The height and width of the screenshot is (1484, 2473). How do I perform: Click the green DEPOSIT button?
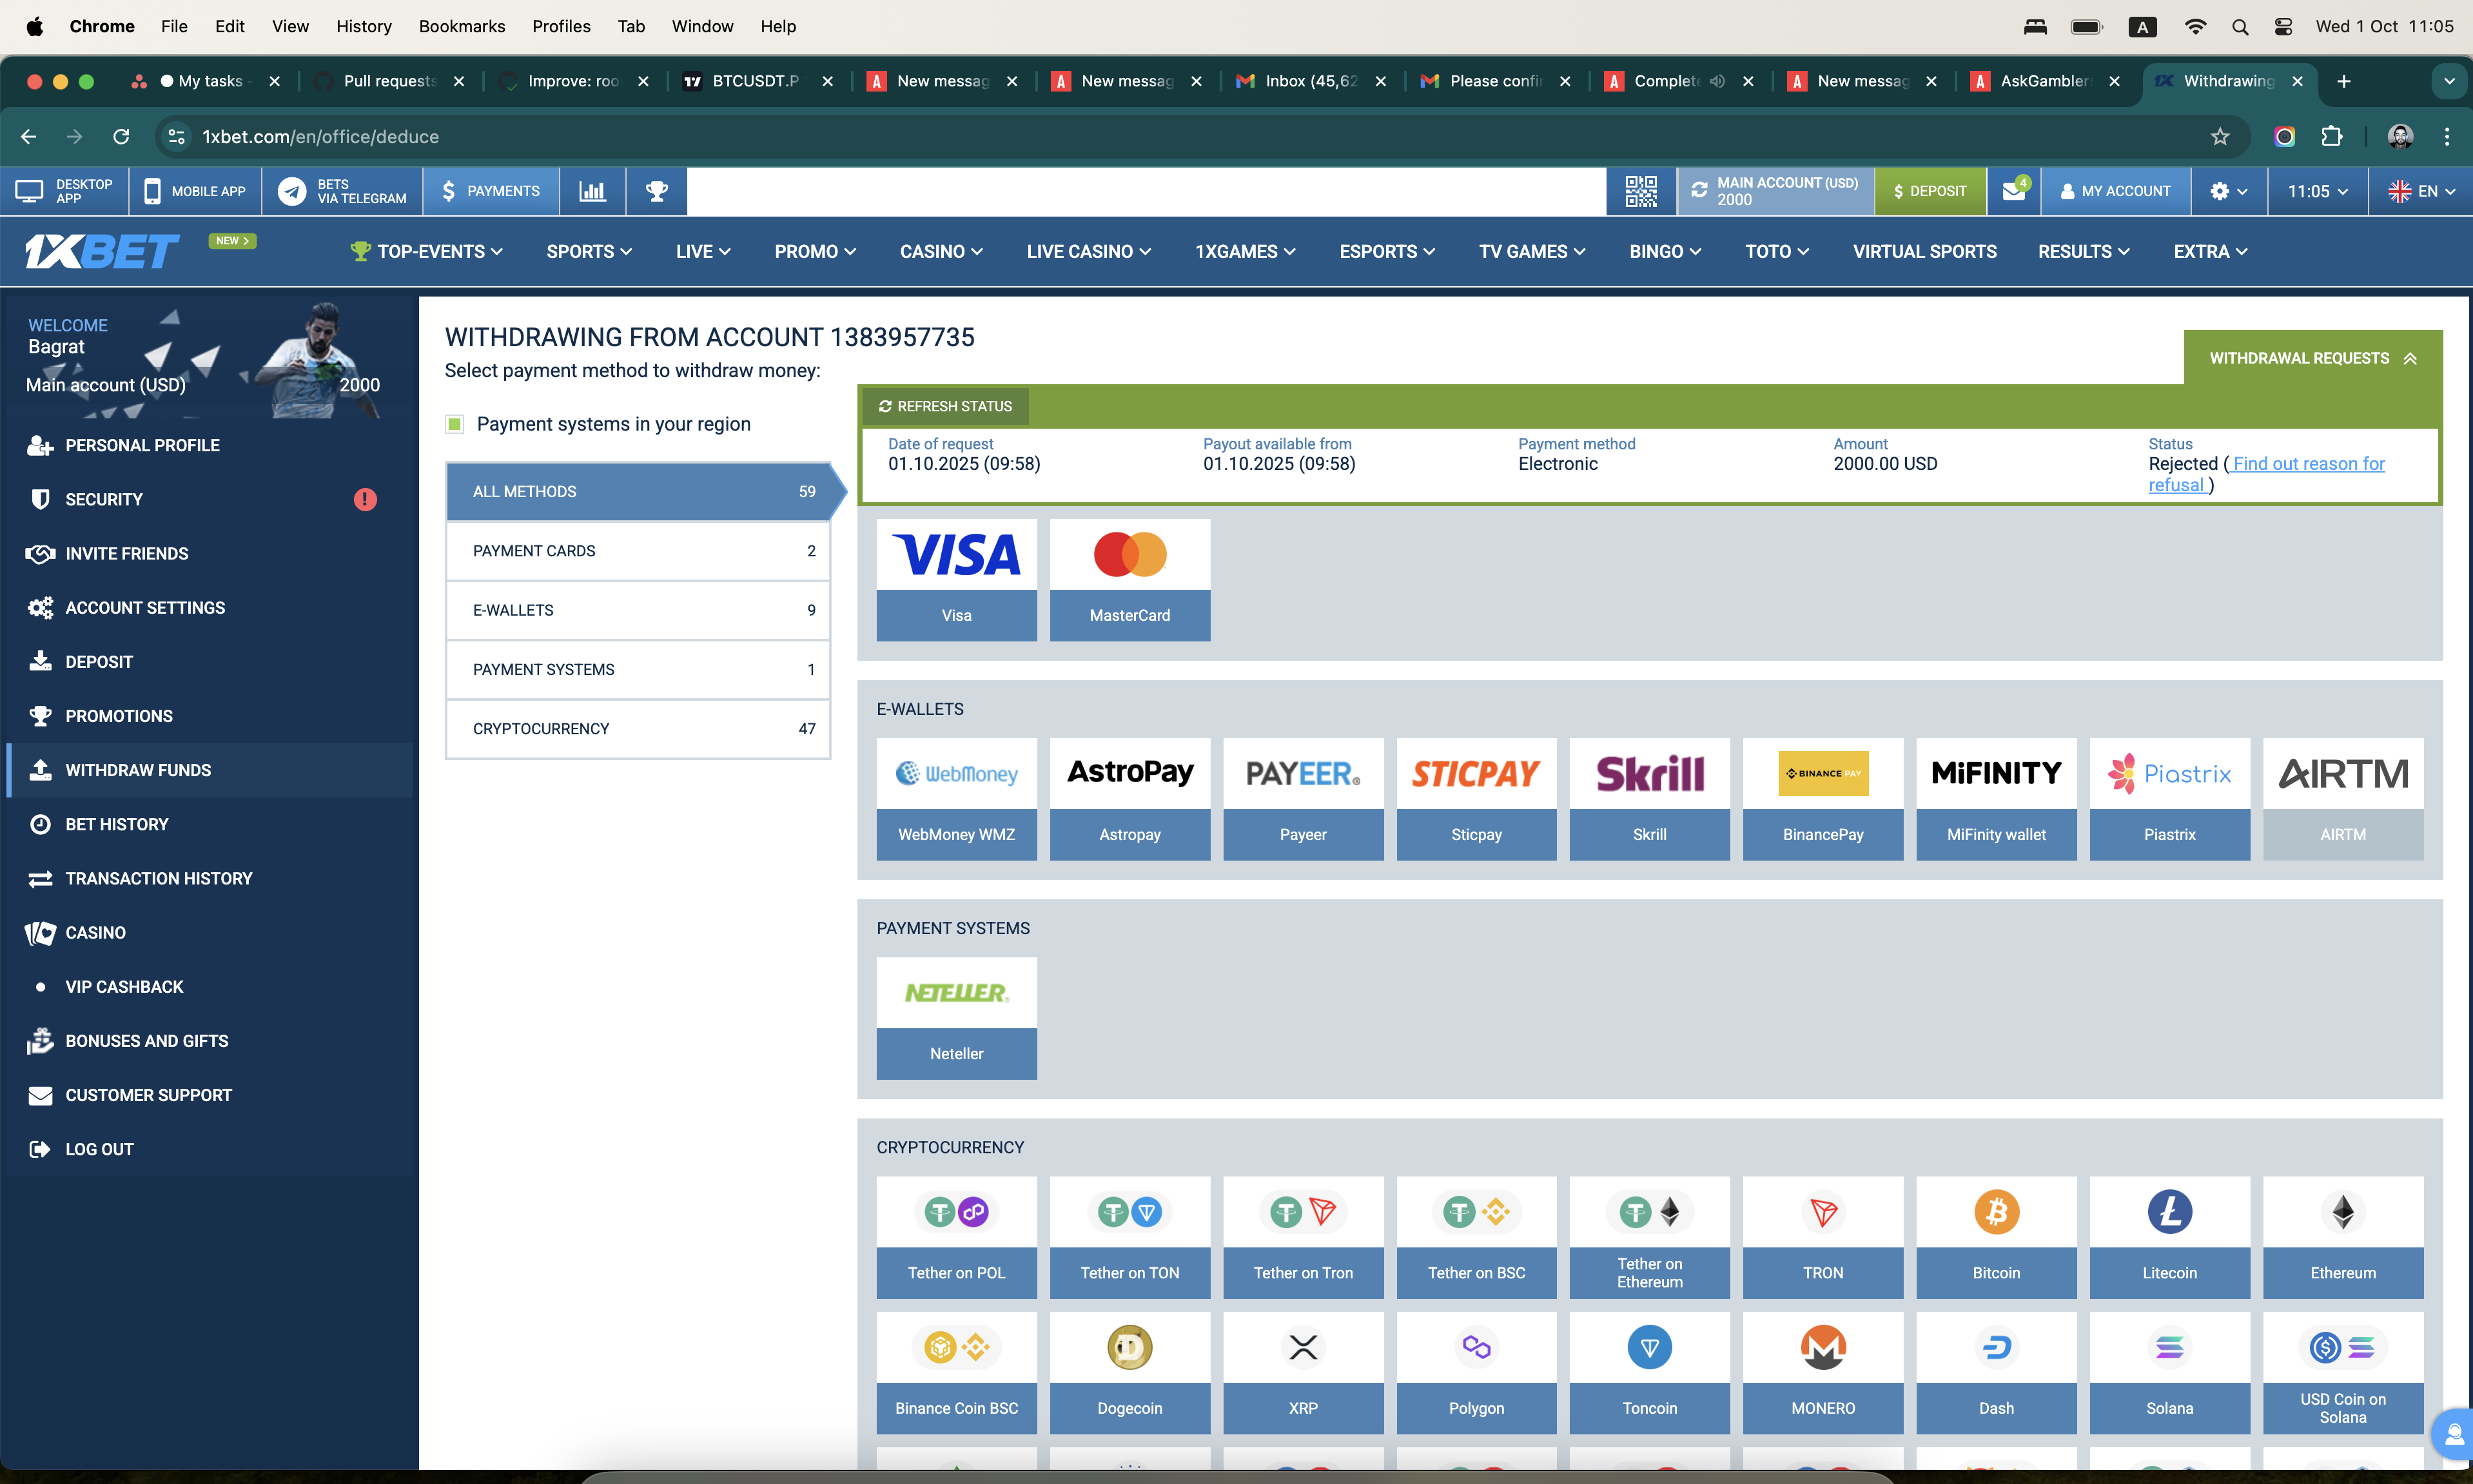1930,191
